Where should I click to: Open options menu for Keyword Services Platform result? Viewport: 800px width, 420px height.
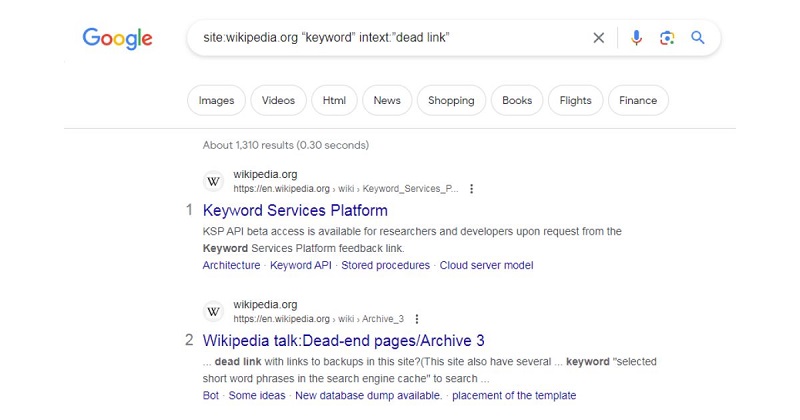[x=471, y=189]
